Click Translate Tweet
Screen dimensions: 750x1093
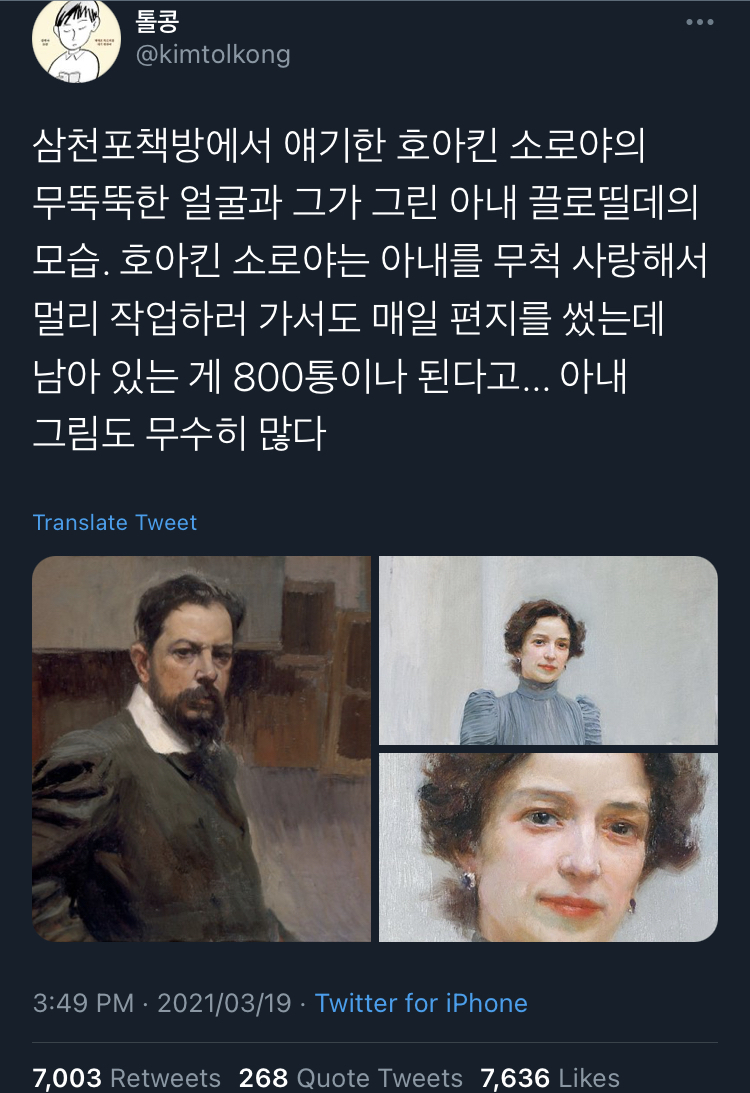(x=115, y=522)
